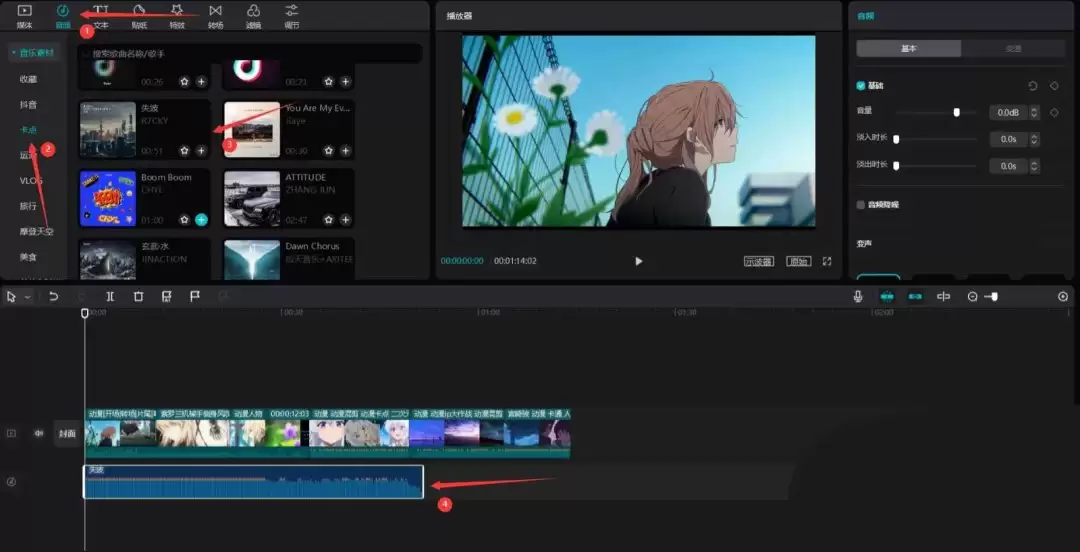Open the selection tool dropdown arrow
Viewport: 1080px width, 552px height.
[x=27, y=298]
